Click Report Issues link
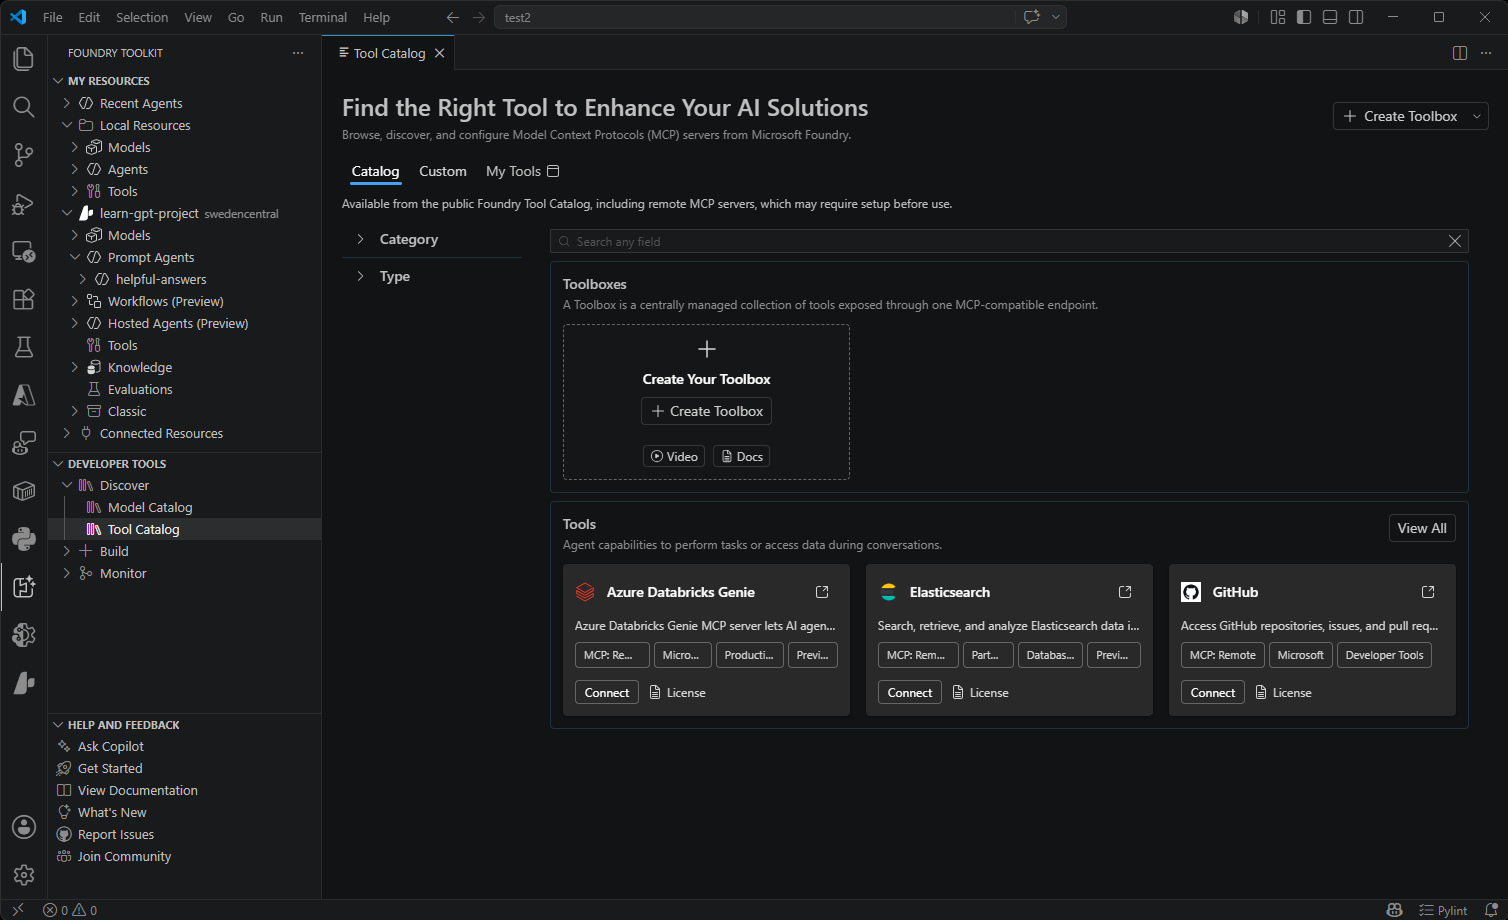1508x920 pixels. click(116, 834)
